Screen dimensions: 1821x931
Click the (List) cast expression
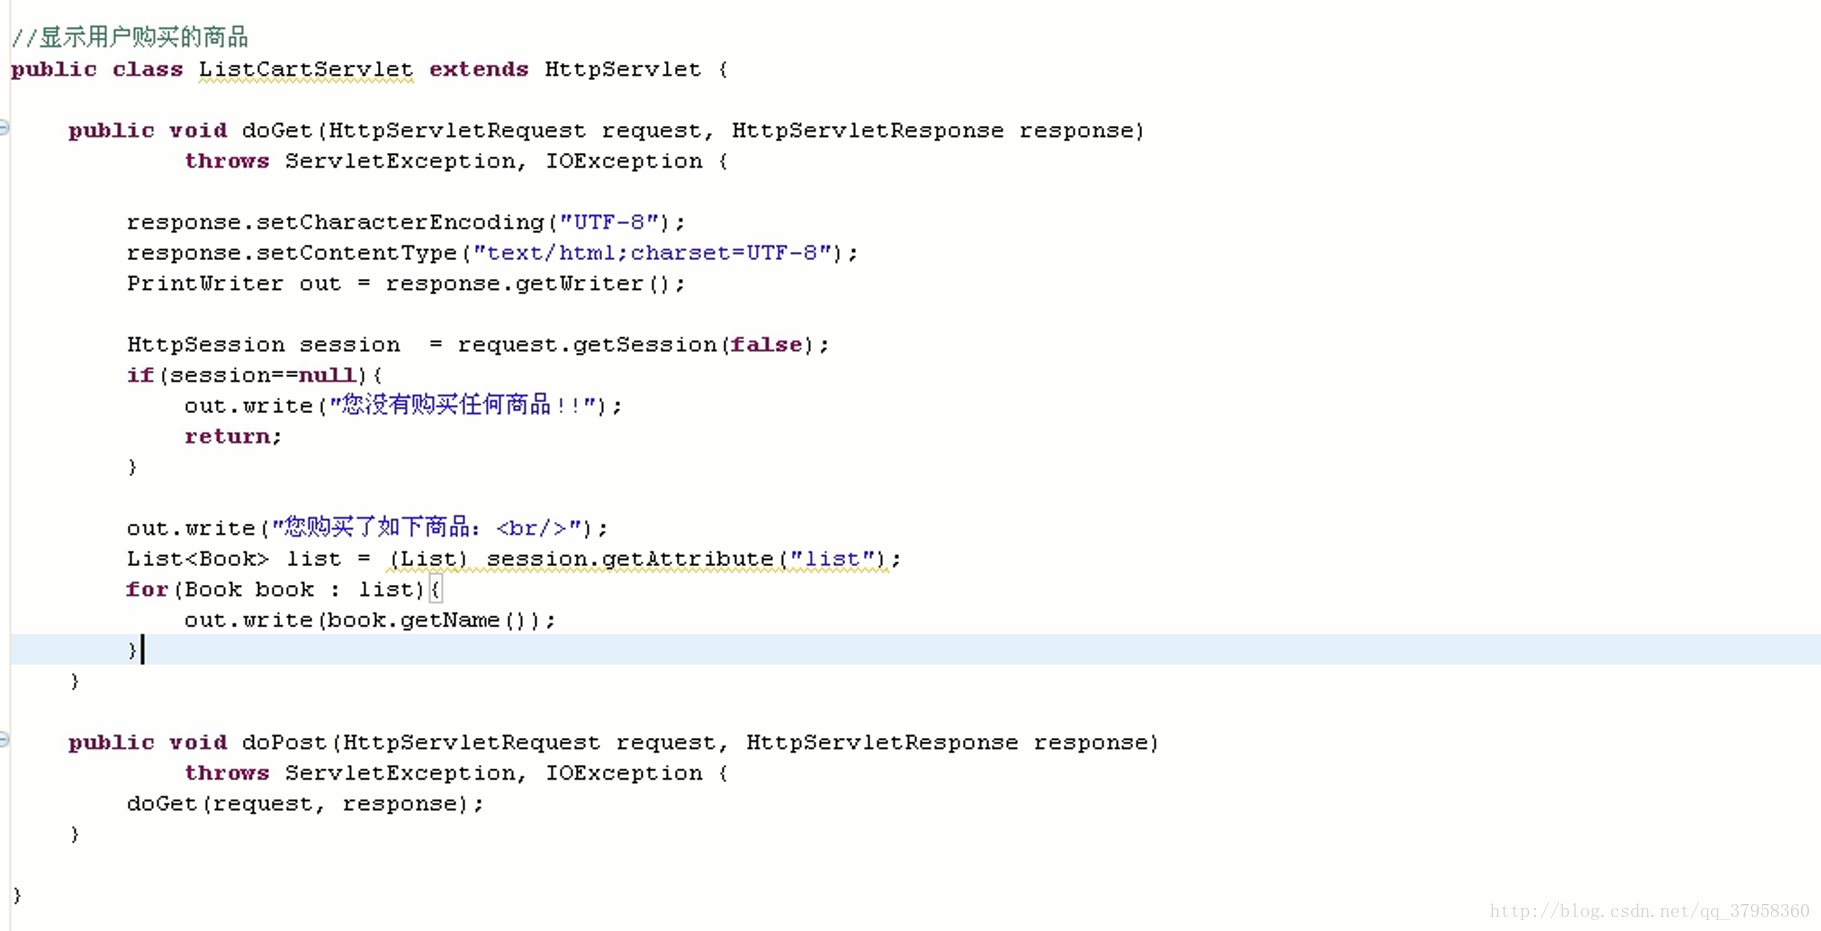tap(428, 559)
